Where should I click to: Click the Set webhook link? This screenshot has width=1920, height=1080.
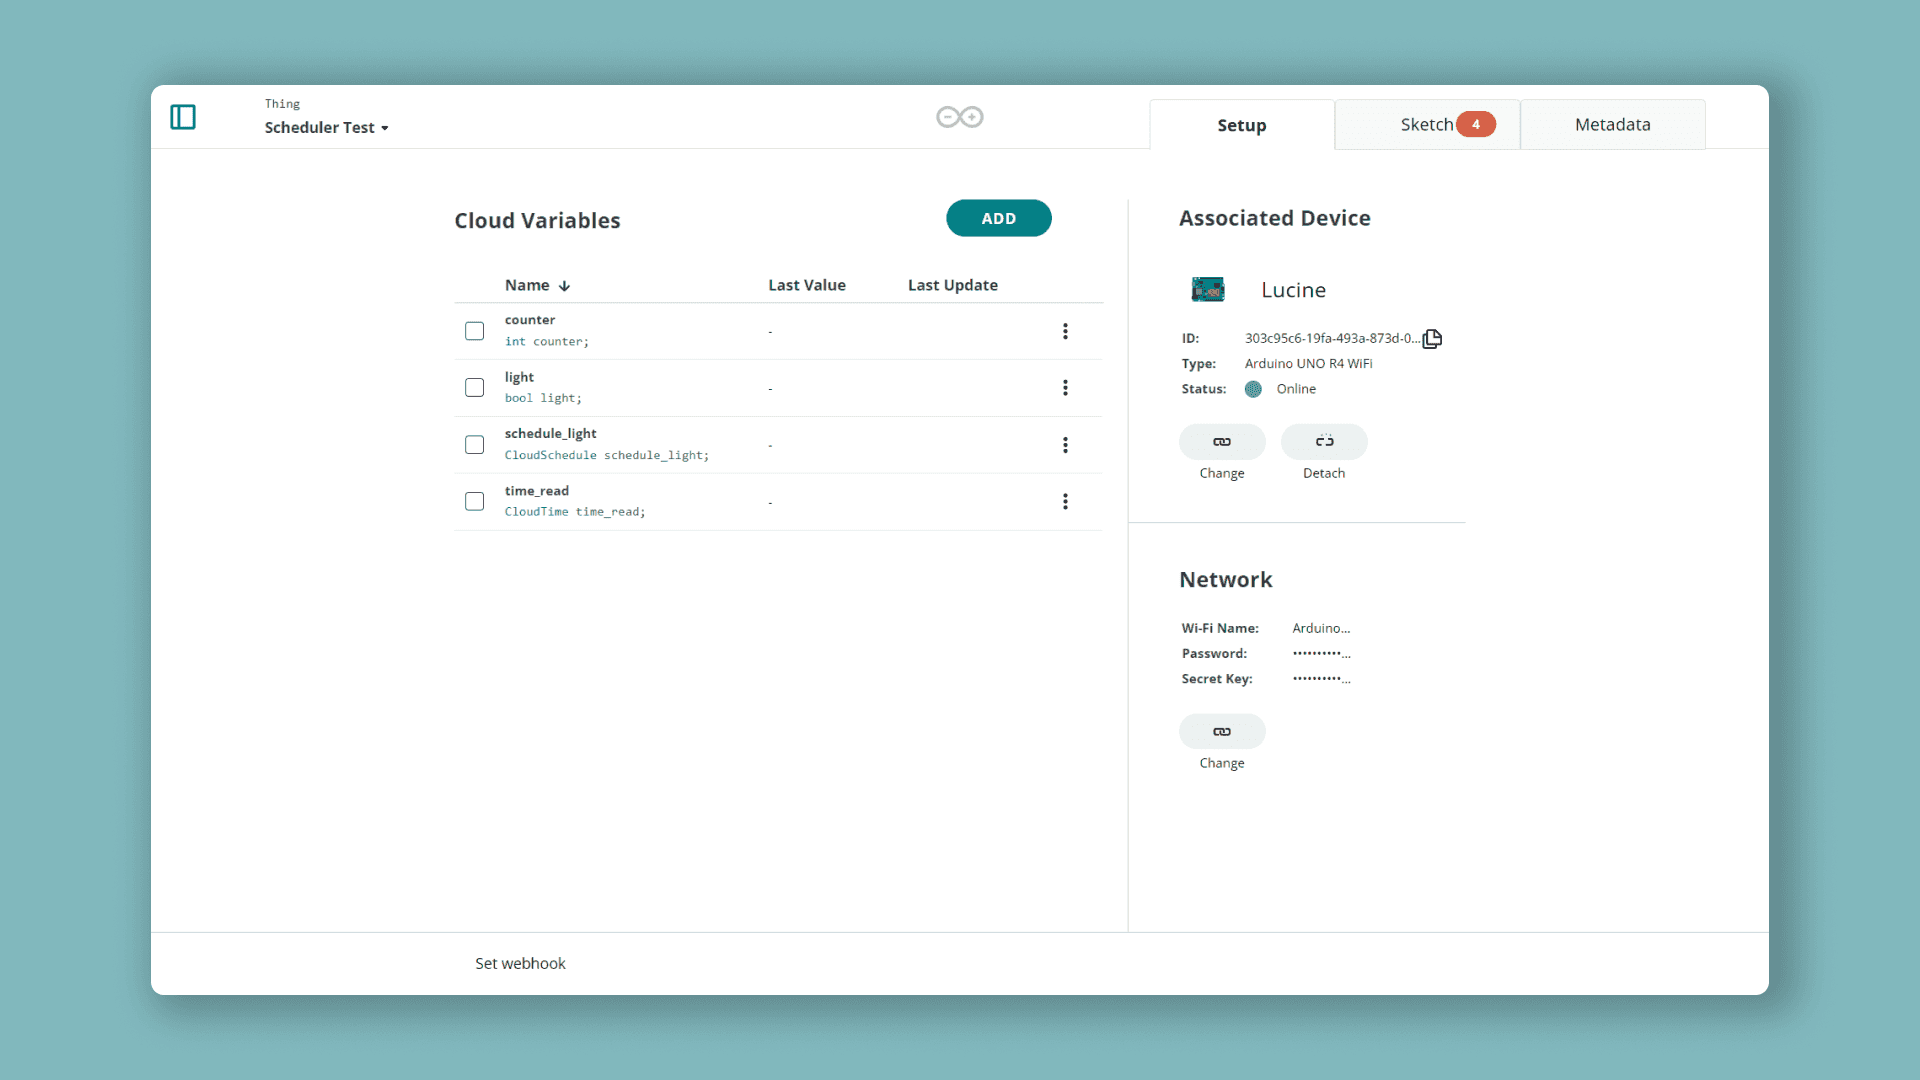coord(520,963)
